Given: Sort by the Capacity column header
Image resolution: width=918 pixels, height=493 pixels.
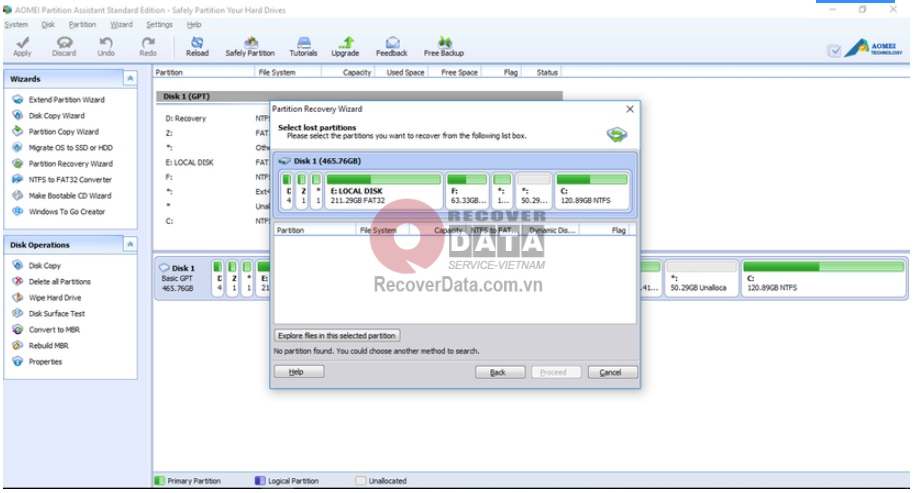Looking at the screenshot, I should point(357,73).
